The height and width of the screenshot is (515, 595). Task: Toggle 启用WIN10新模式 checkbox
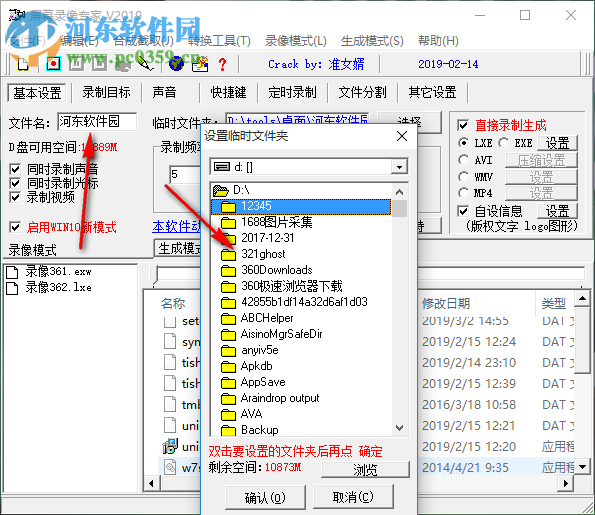coord(15,227)
